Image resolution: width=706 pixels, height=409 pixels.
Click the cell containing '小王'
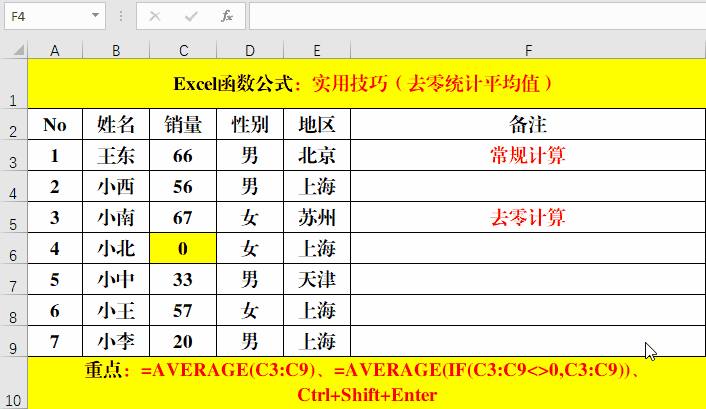point(116,311)
